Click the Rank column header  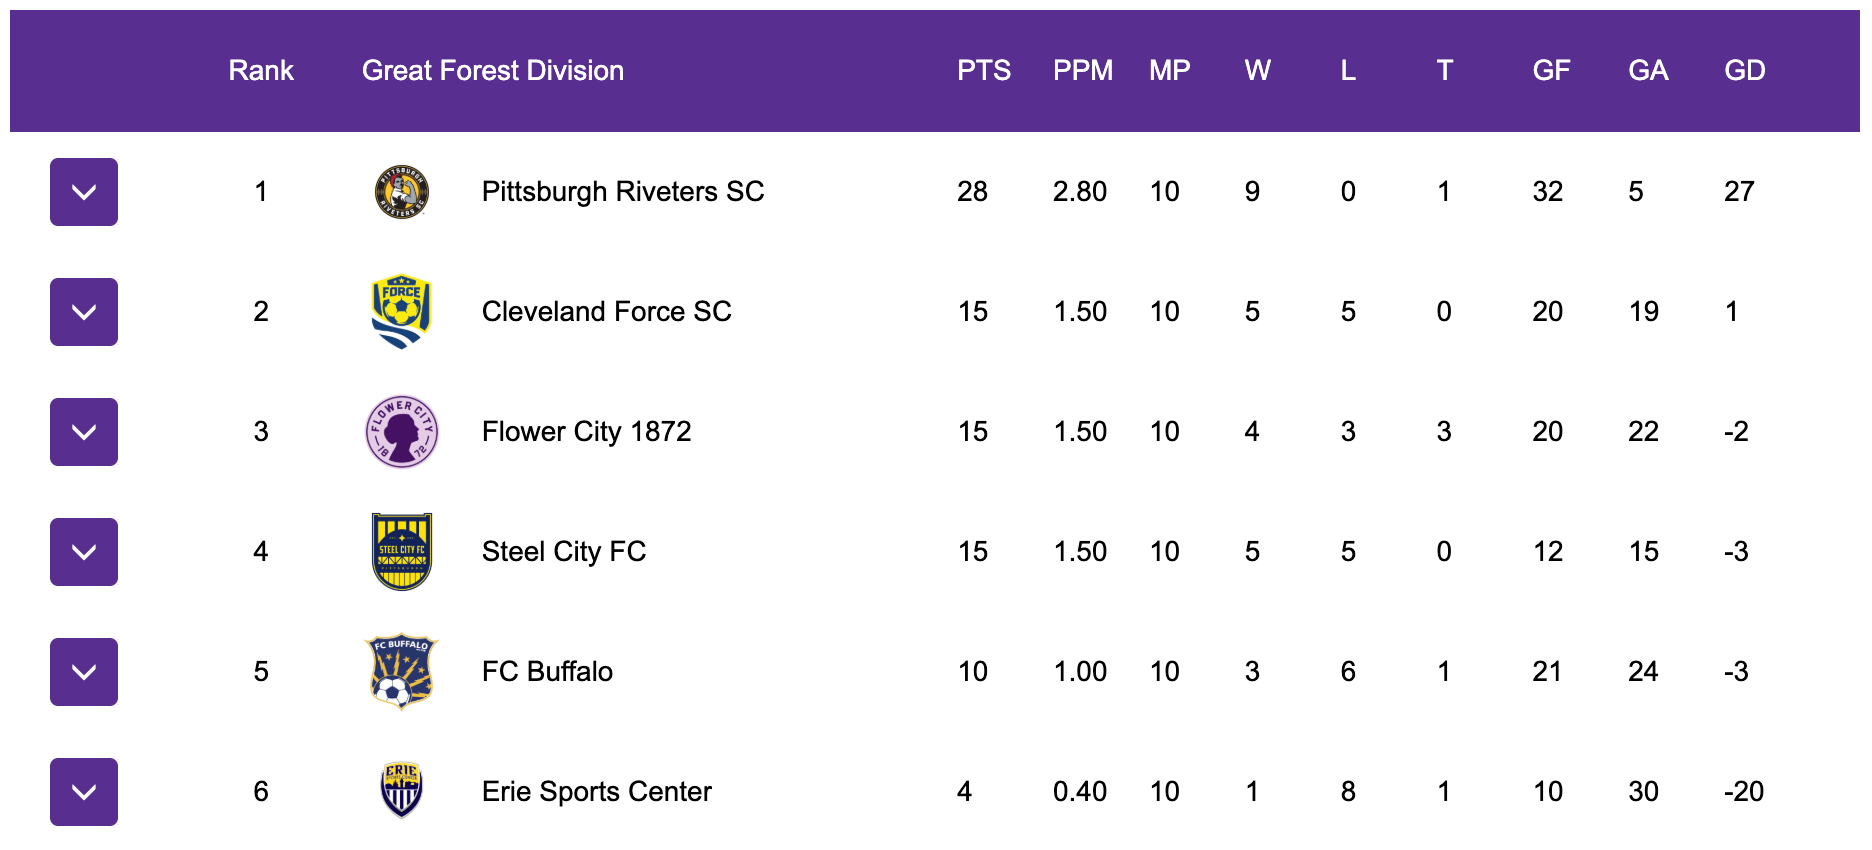click(x=261, y=70)
